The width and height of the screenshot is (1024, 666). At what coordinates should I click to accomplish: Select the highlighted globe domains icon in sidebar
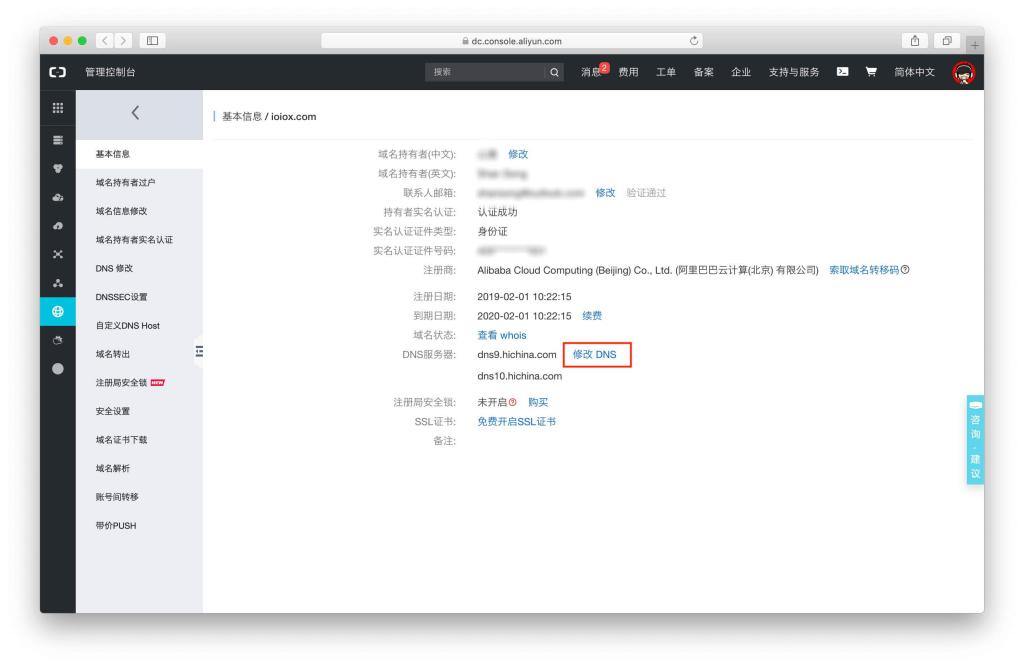[x=58, y=310]
